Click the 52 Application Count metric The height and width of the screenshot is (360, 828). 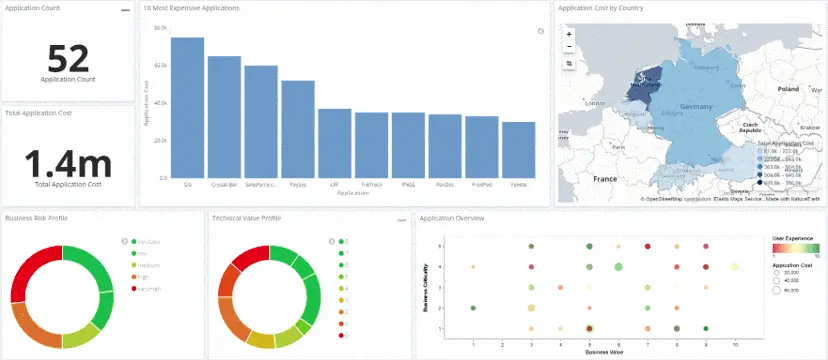(x=68, y=59)
